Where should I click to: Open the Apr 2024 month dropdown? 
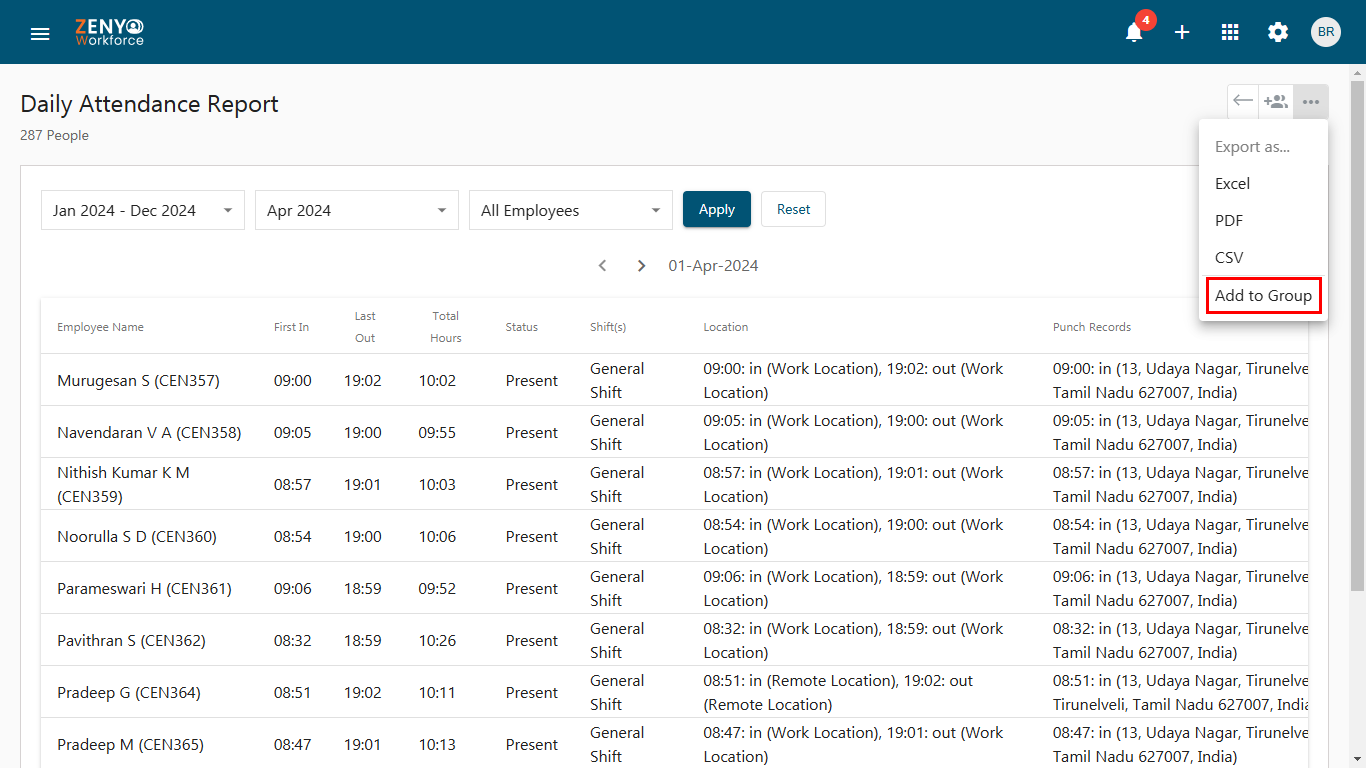click(x=357, y=210)
